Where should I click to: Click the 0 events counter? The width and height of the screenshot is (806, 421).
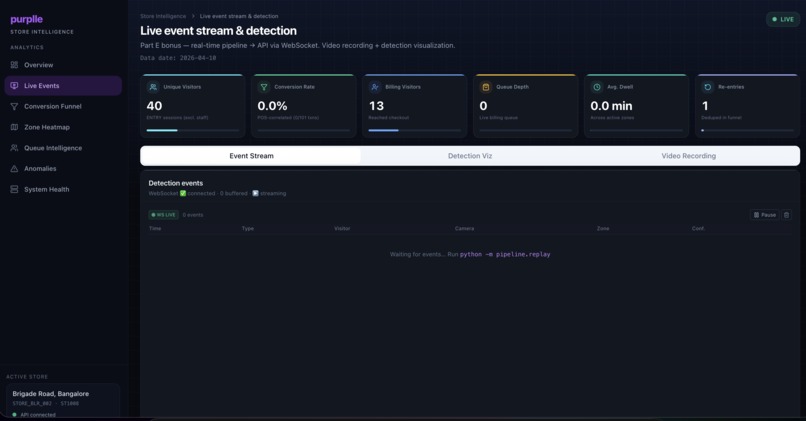193,215
